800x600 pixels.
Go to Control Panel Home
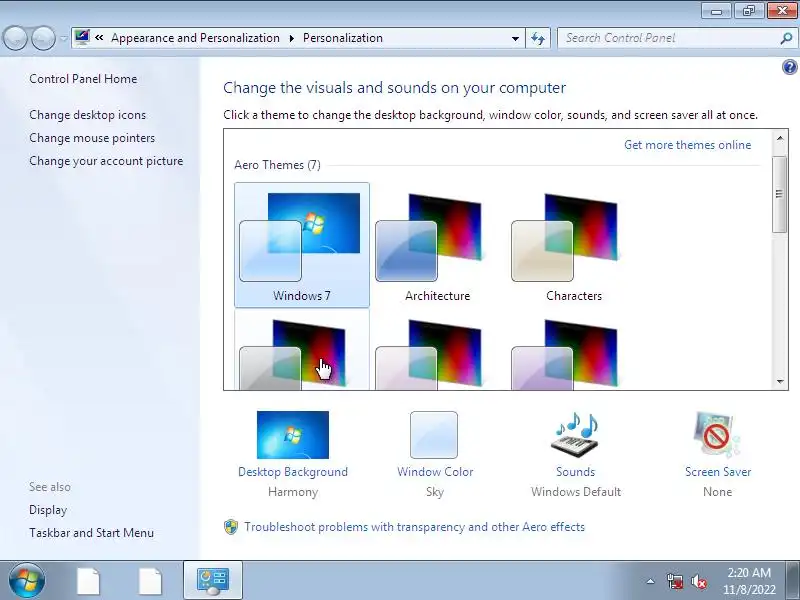[83, 79]
